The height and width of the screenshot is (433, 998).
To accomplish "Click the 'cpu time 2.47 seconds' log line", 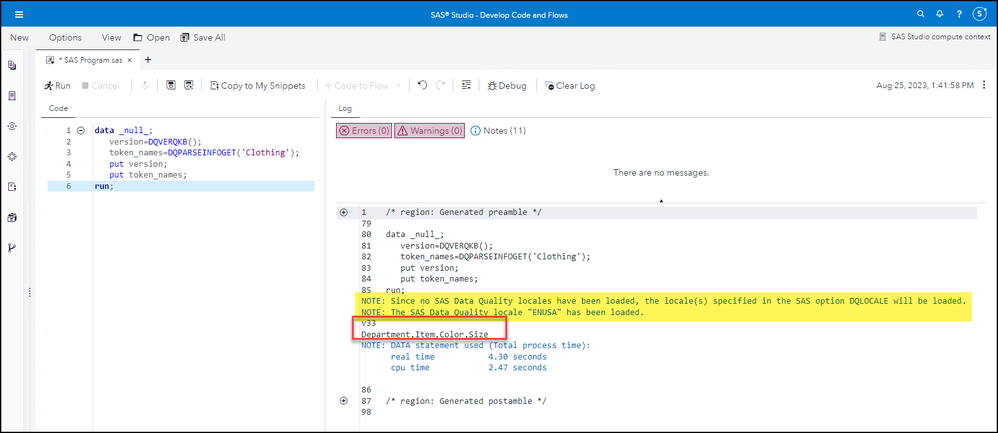I will point(468,367).
